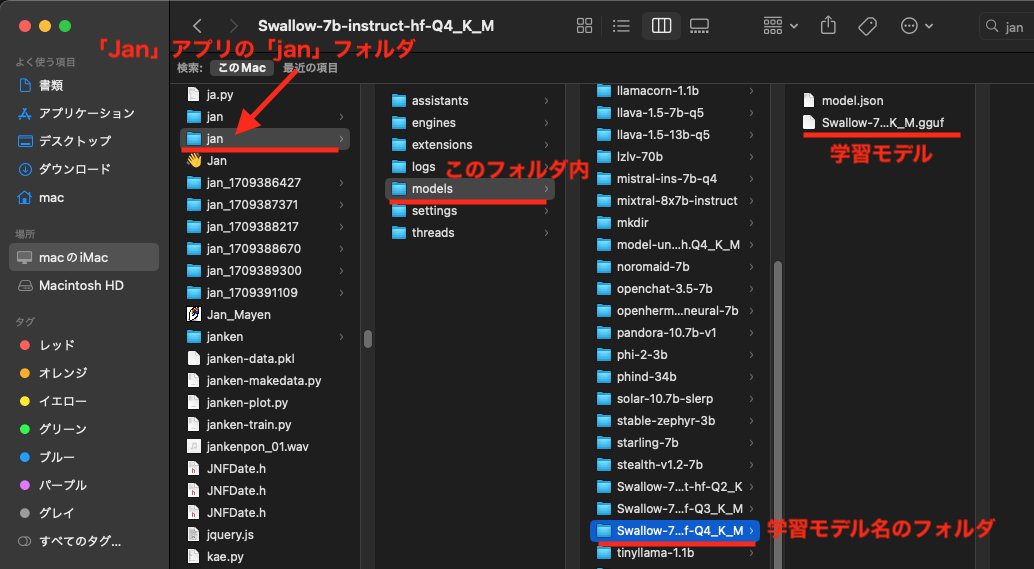This screenshot has height=569, width=1034.
Task: Switch Finder to list view
Action: point(621,26)
